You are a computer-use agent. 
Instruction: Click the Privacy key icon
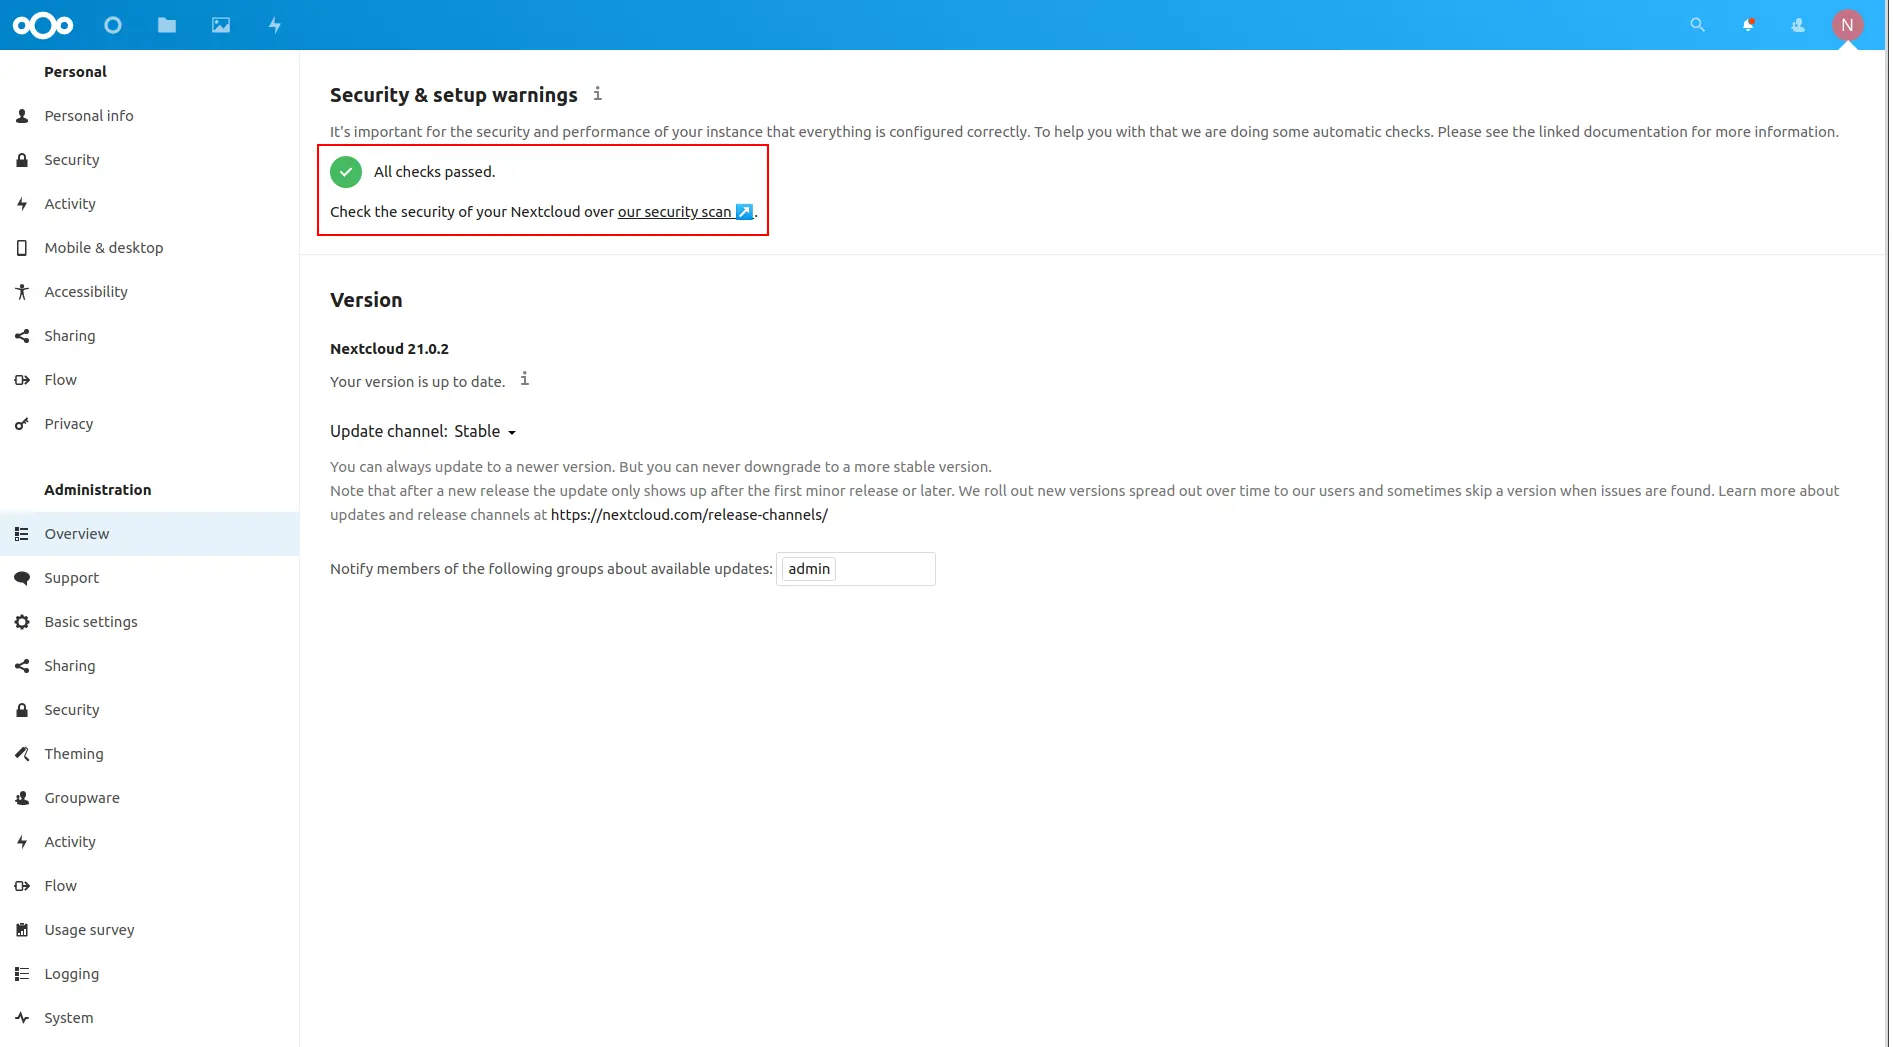(x=22, y=424)
